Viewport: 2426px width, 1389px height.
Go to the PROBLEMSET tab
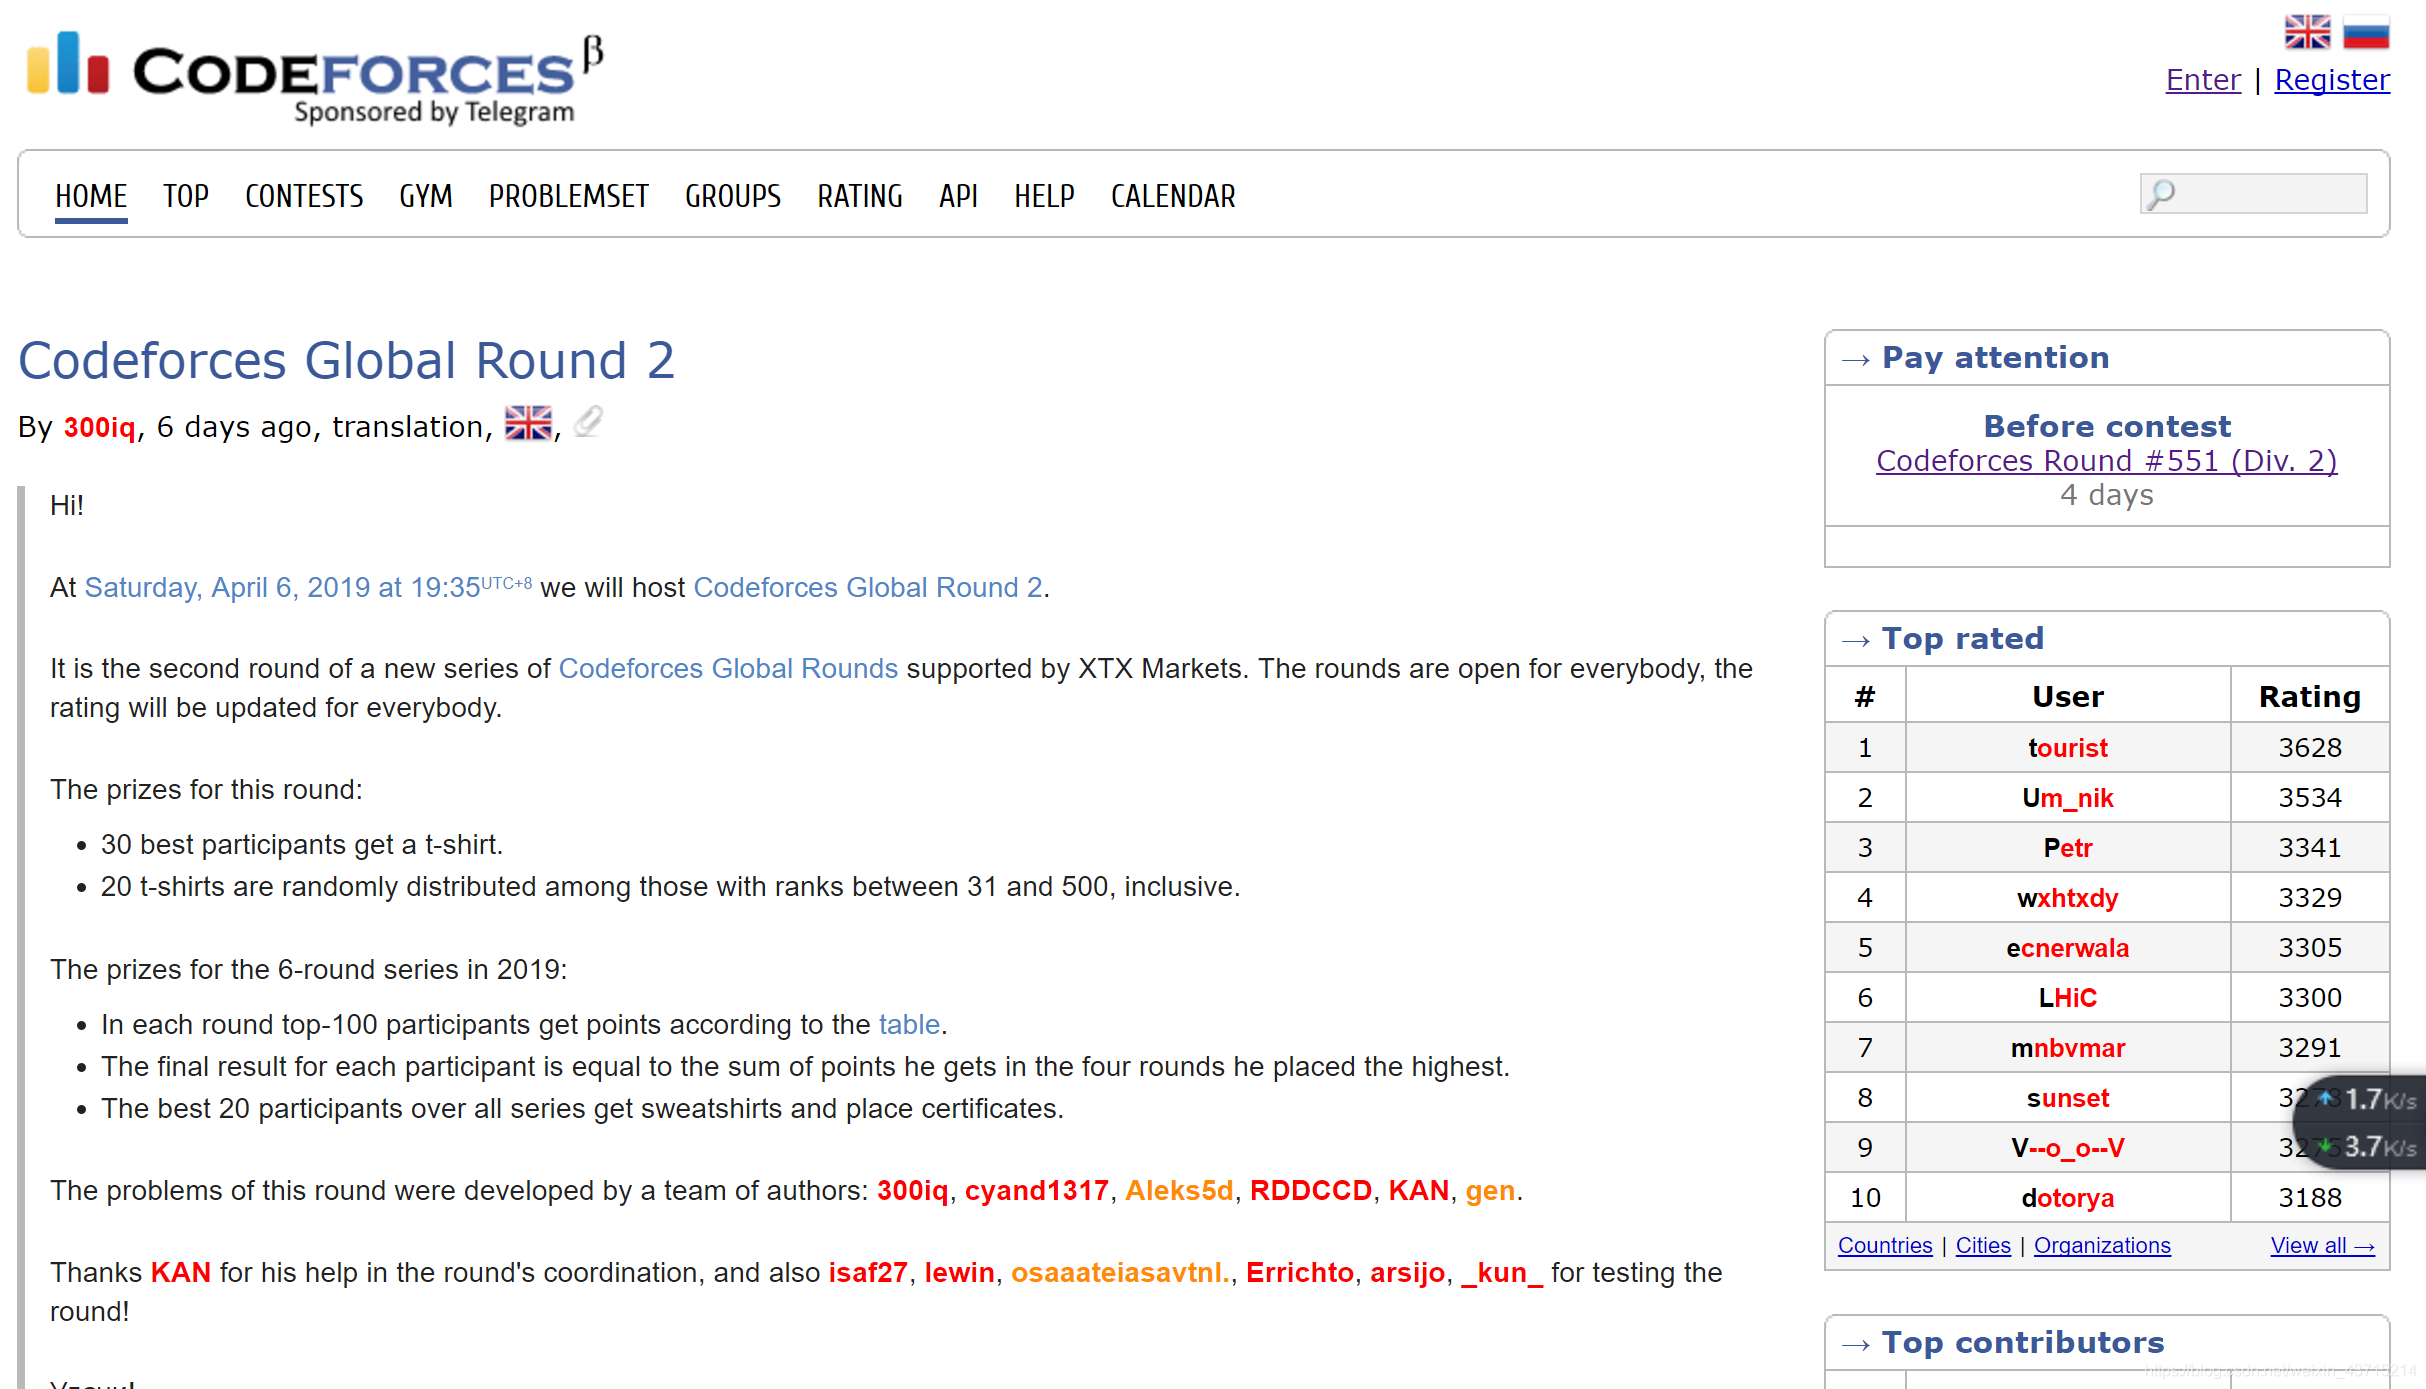click(x=568, y=196)
